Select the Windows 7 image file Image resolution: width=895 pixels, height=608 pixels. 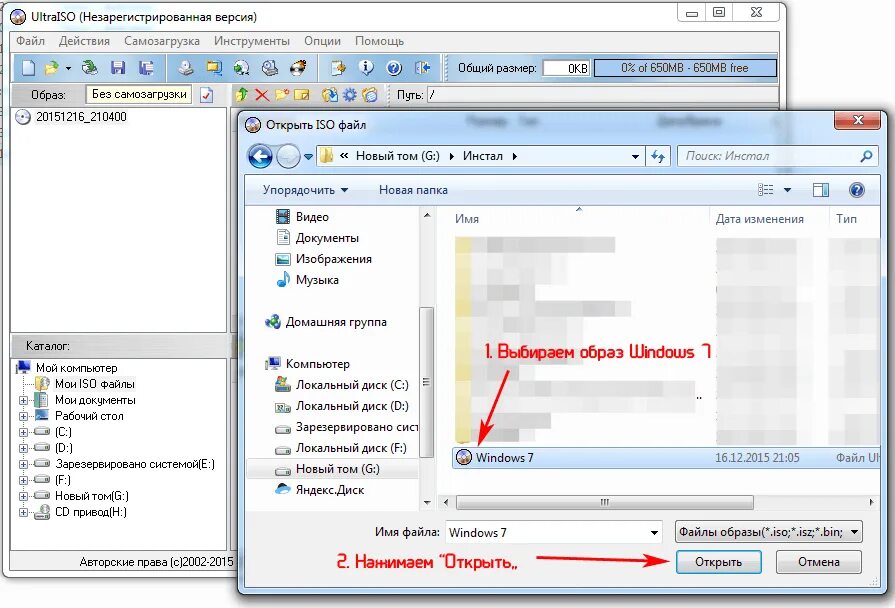[x=666, y=458]
